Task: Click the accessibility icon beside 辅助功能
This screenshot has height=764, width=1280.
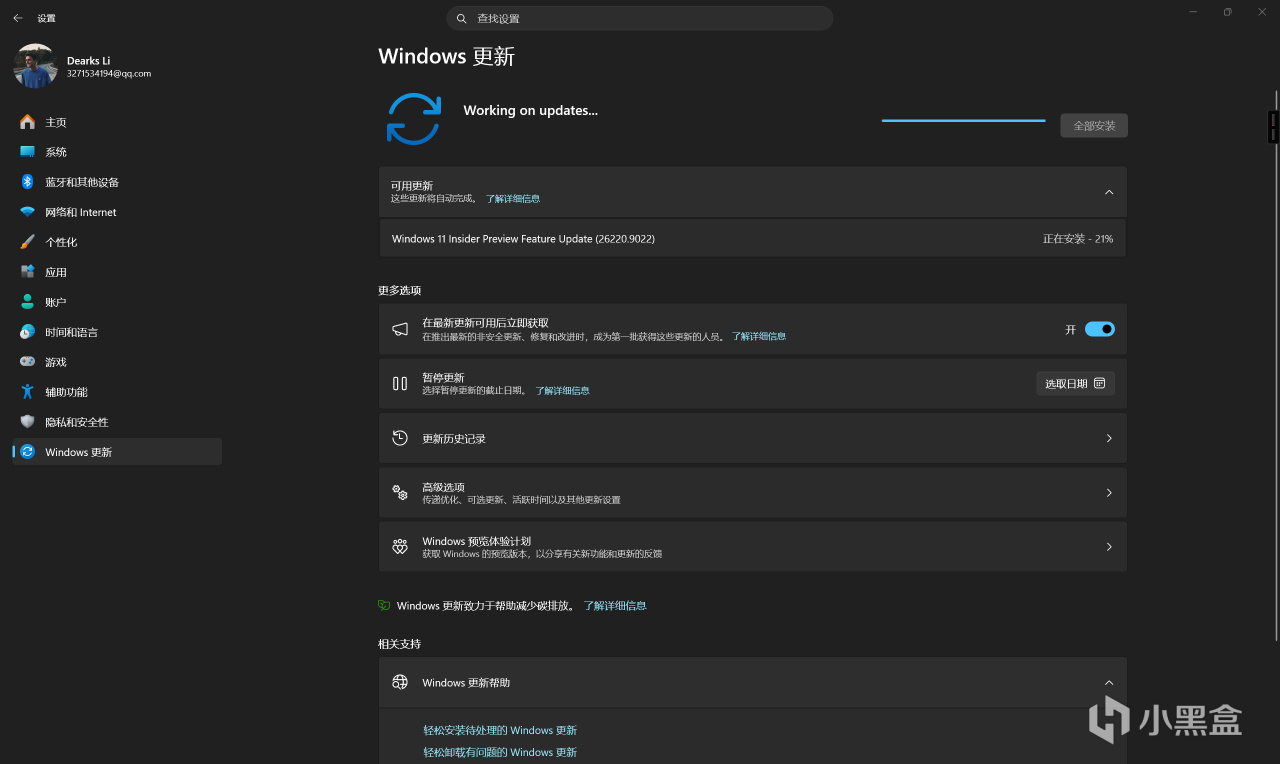Action: (x=27, y=392)
